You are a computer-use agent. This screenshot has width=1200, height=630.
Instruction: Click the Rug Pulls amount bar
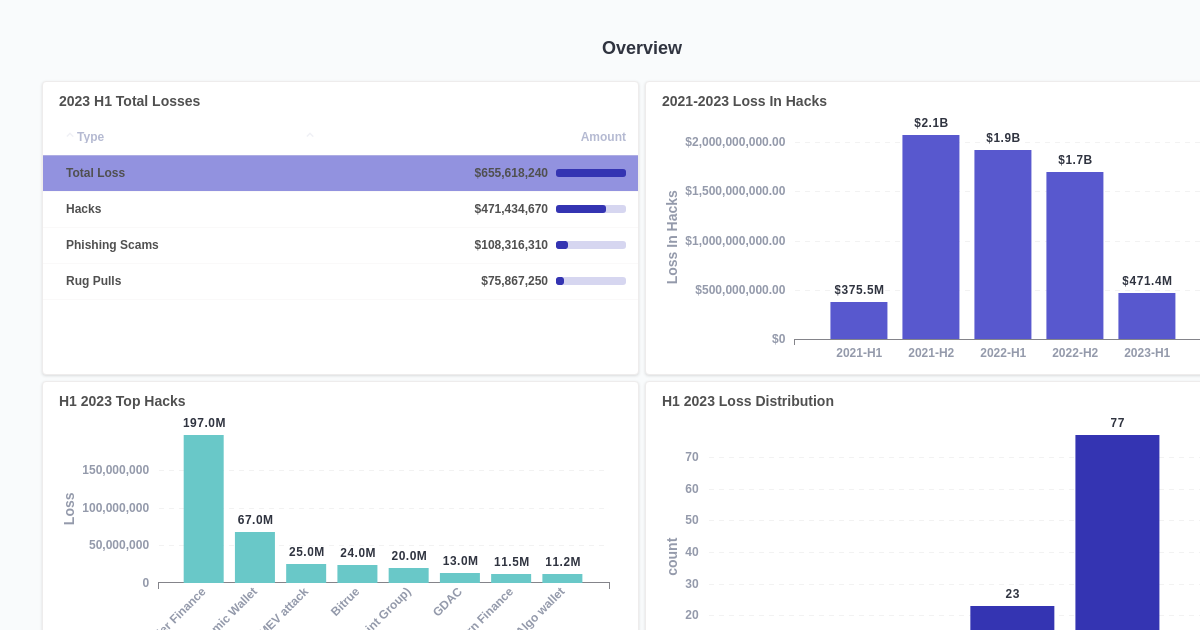point(590,281)
